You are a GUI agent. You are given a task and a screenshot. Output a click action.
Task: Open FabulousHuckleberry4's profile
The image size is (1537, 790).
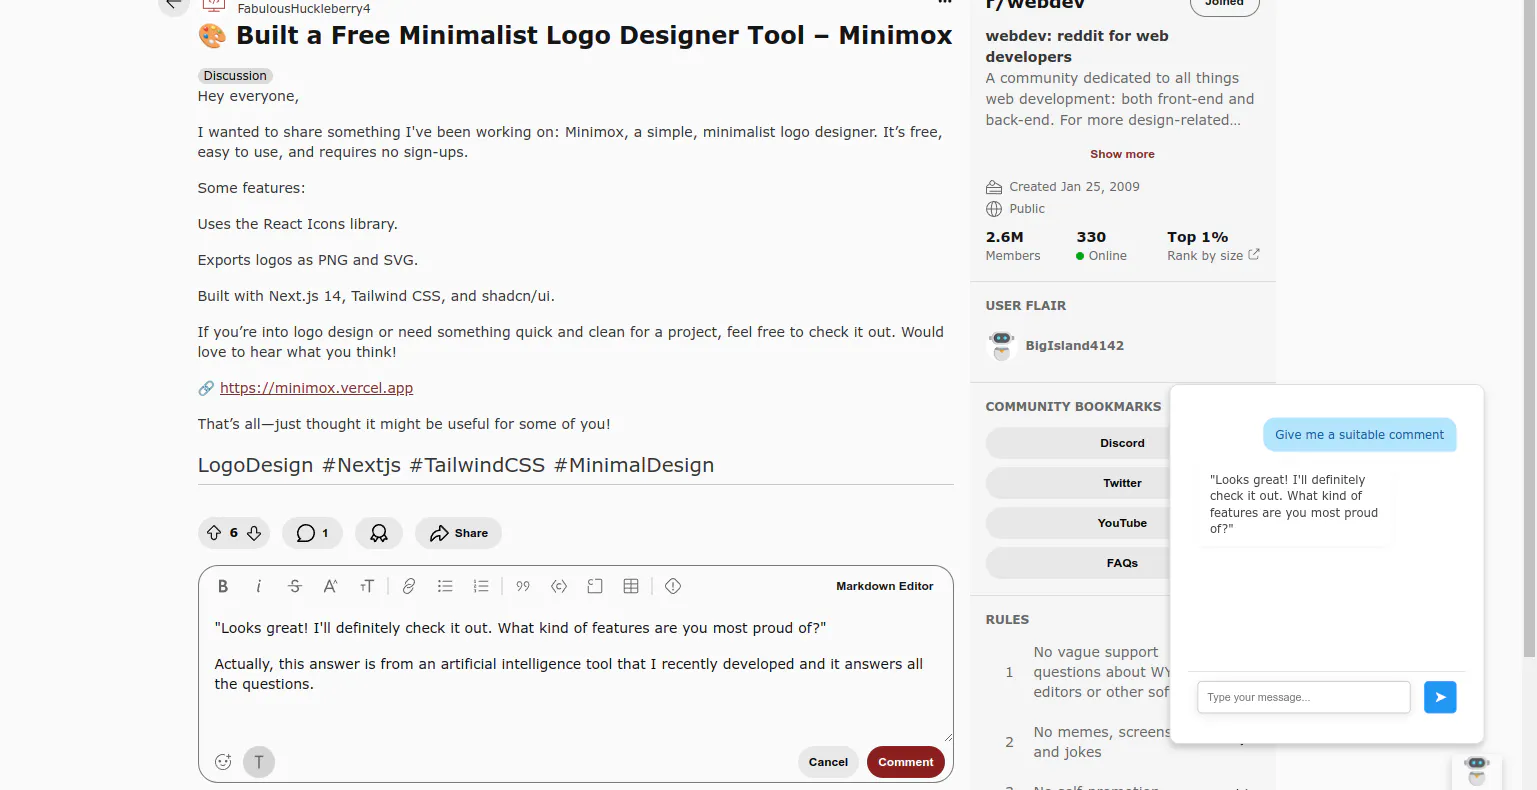[x=304, y=9]
